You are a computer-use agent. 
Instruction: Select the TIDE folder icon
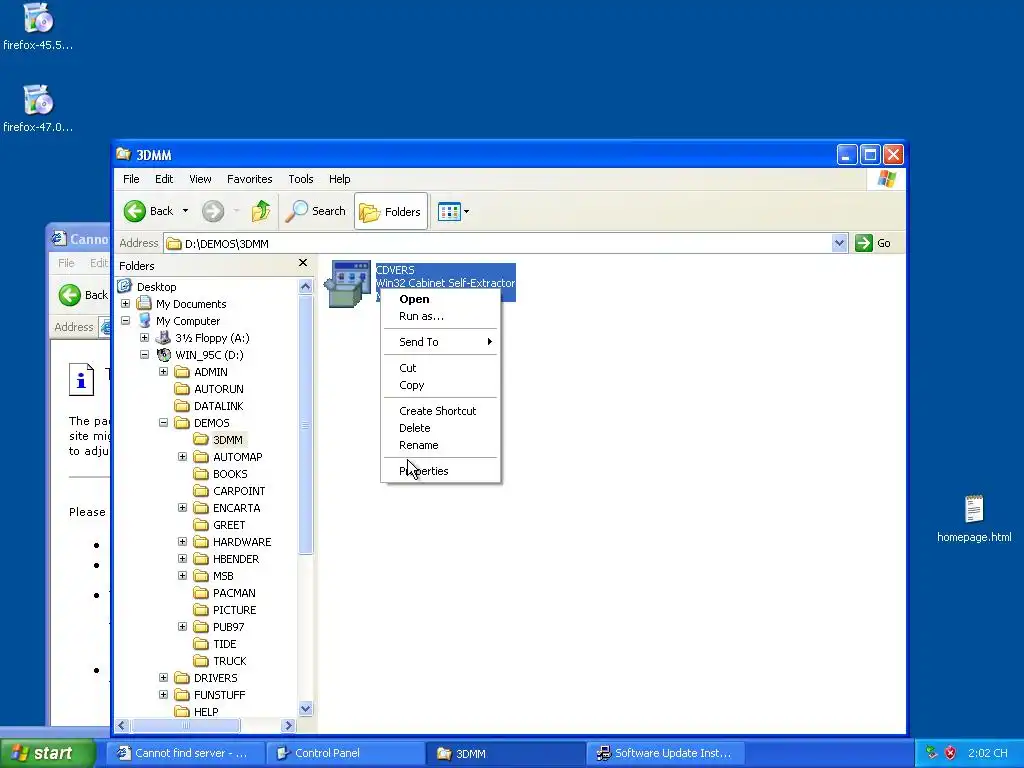pyautogui.click(x=200, y=643)
